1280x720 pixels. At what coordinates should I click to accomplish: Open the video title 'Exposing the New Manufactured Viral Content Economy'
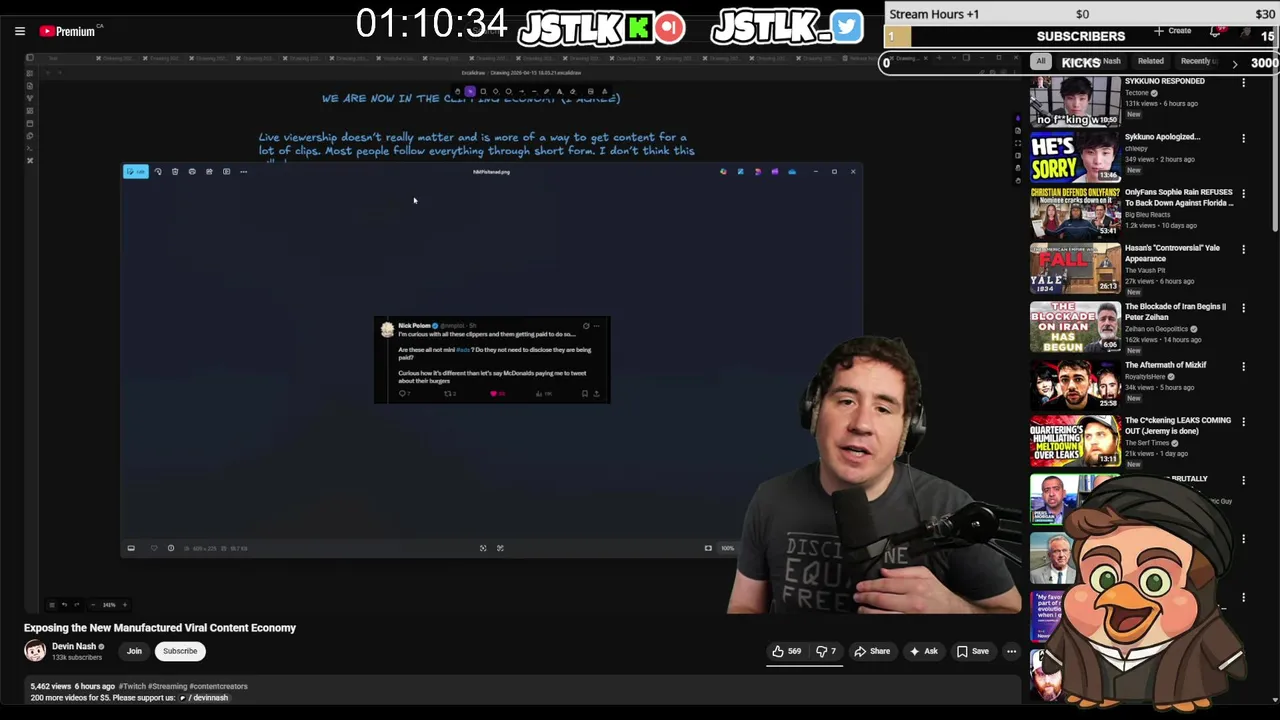[160, 628]
